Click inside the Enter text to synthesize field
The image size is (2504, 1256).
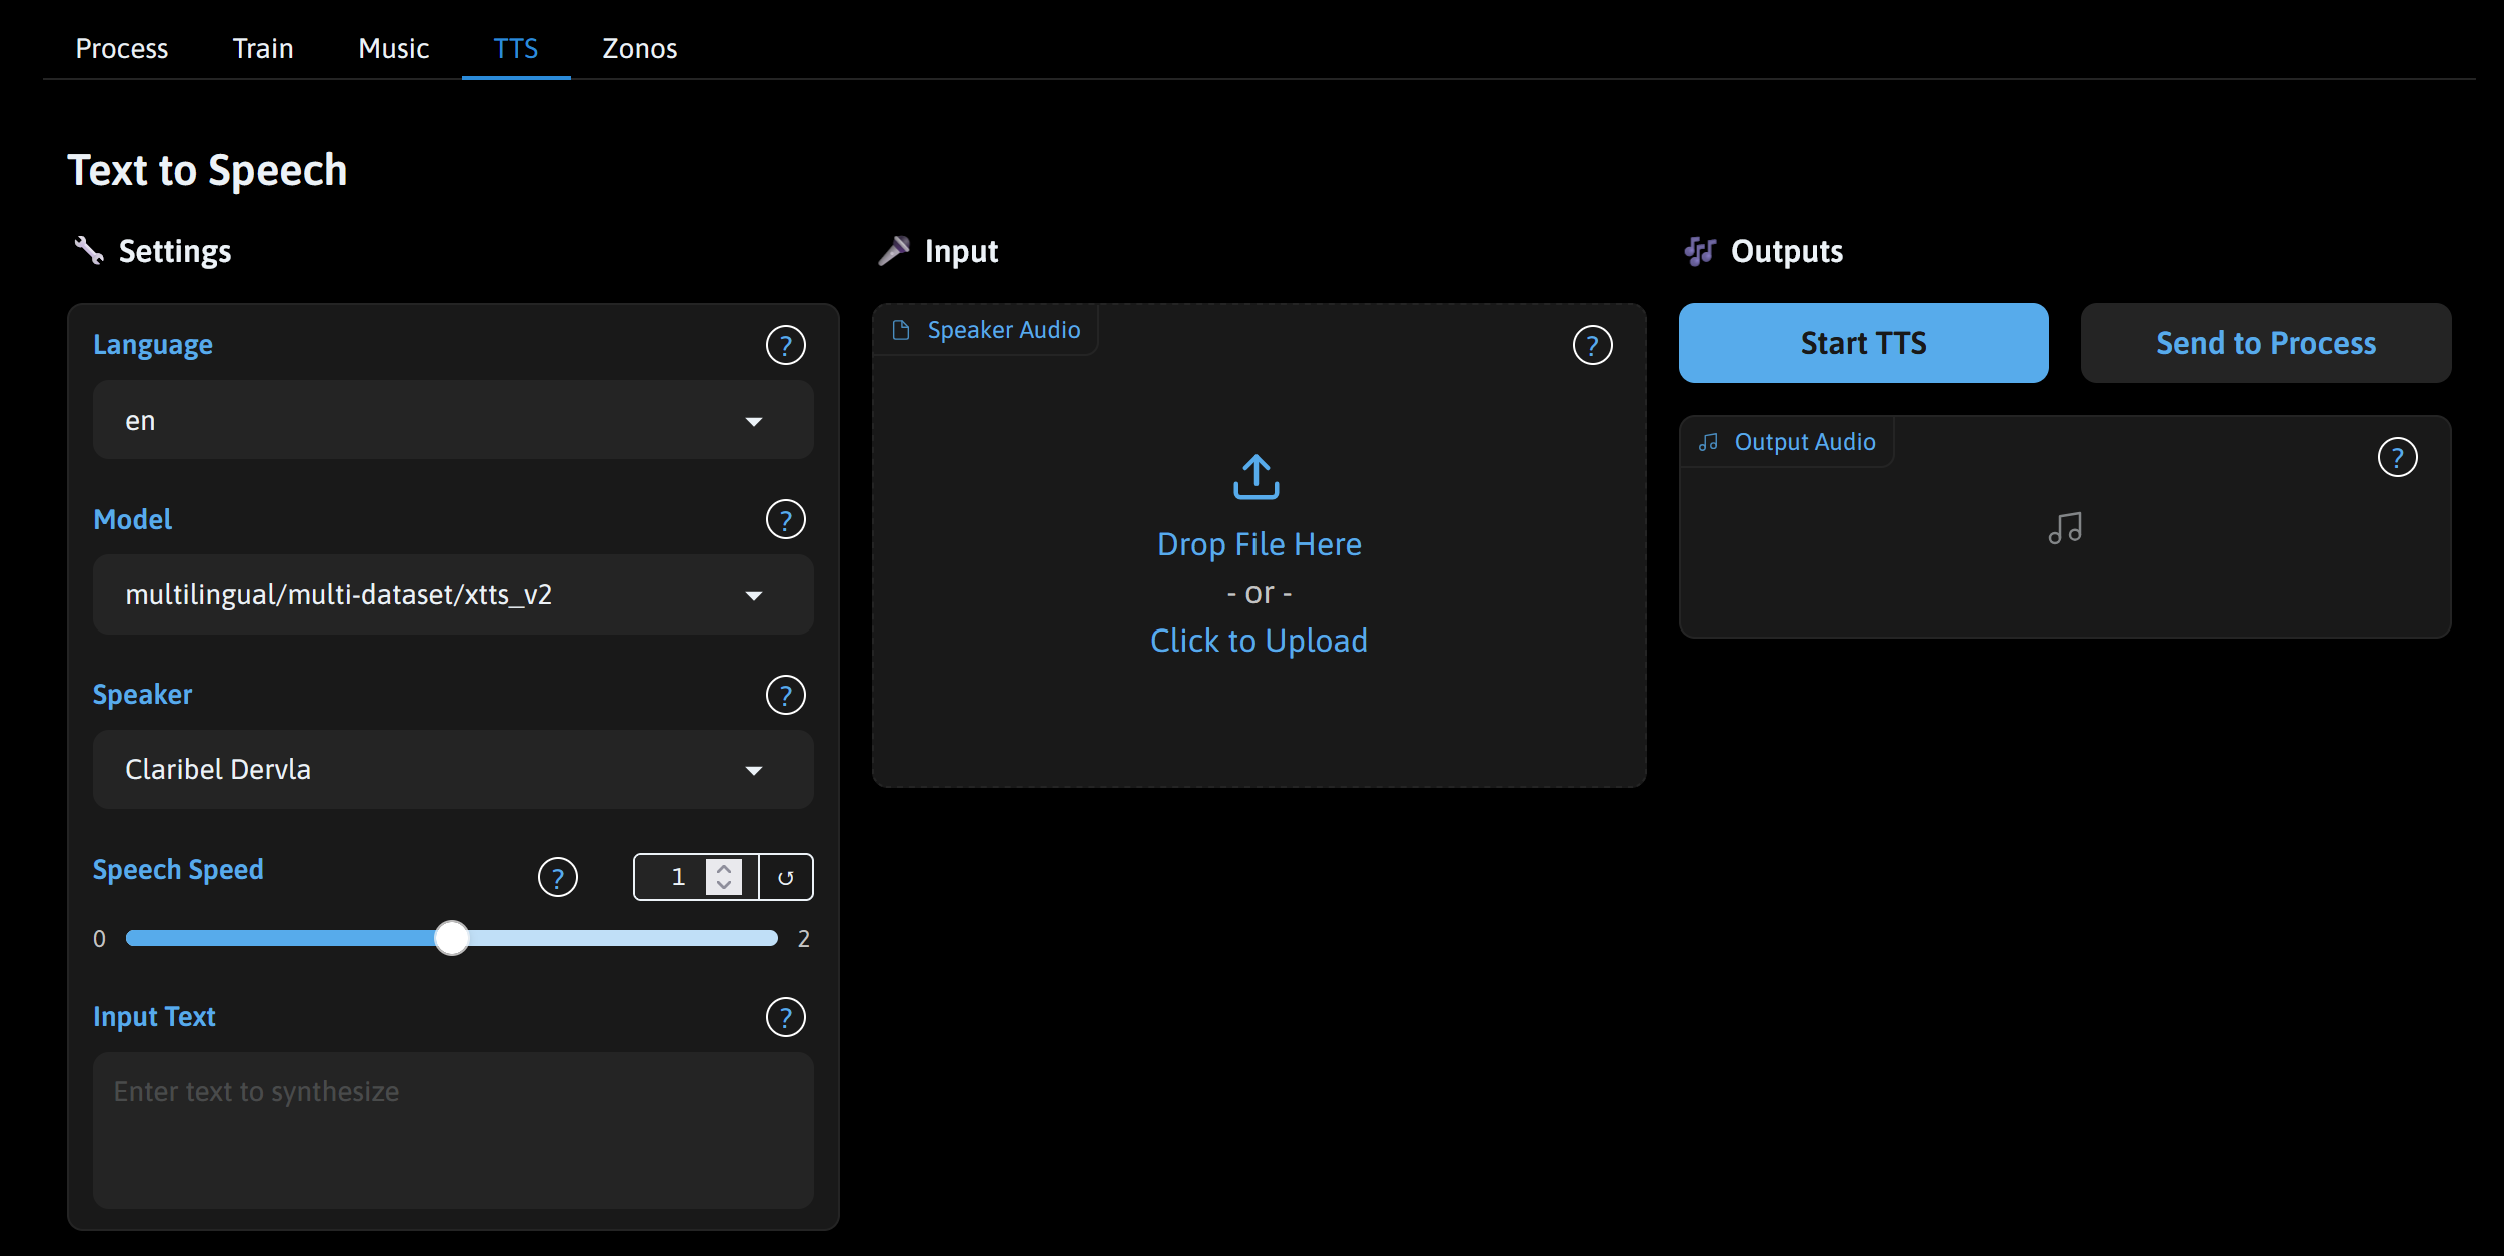(453, 1130)
